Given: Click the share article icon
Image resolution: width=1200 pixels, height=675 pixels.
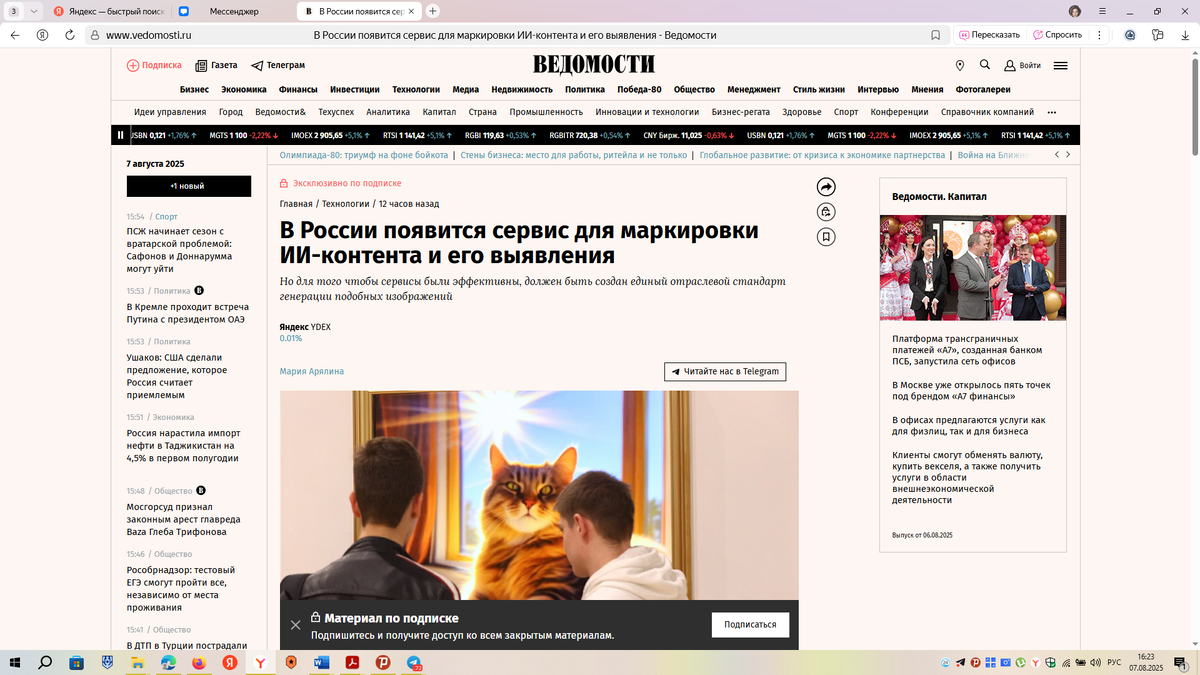Looking at the screenshot, I should pos(824,187).
